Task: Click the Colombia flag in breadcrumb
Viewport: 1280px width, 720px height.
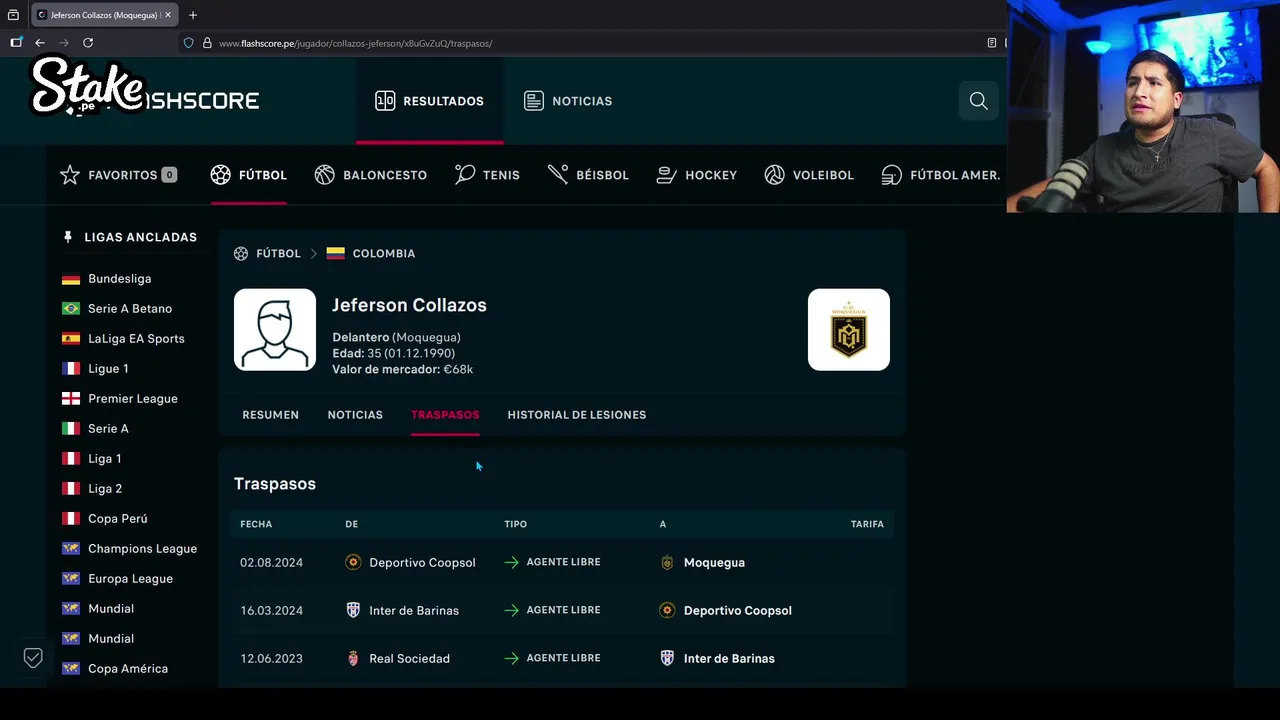Action: pyautogui.click(x=336, y=254)
